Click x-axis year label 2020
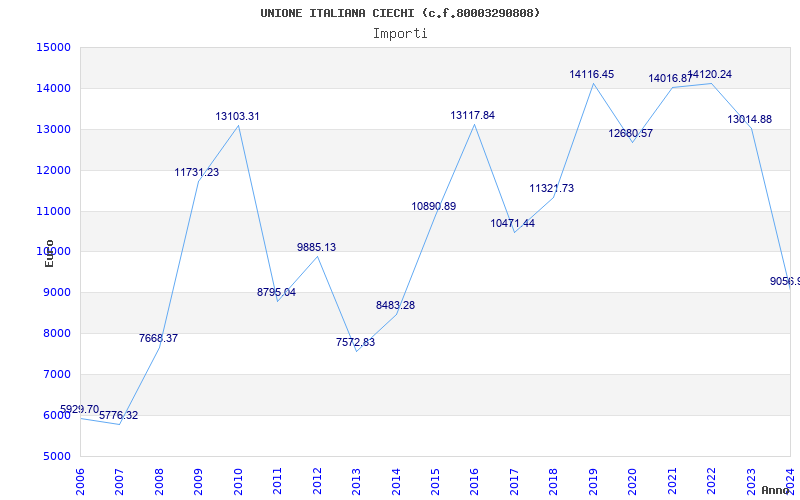800x500 pixels. (x=633, y=481)
